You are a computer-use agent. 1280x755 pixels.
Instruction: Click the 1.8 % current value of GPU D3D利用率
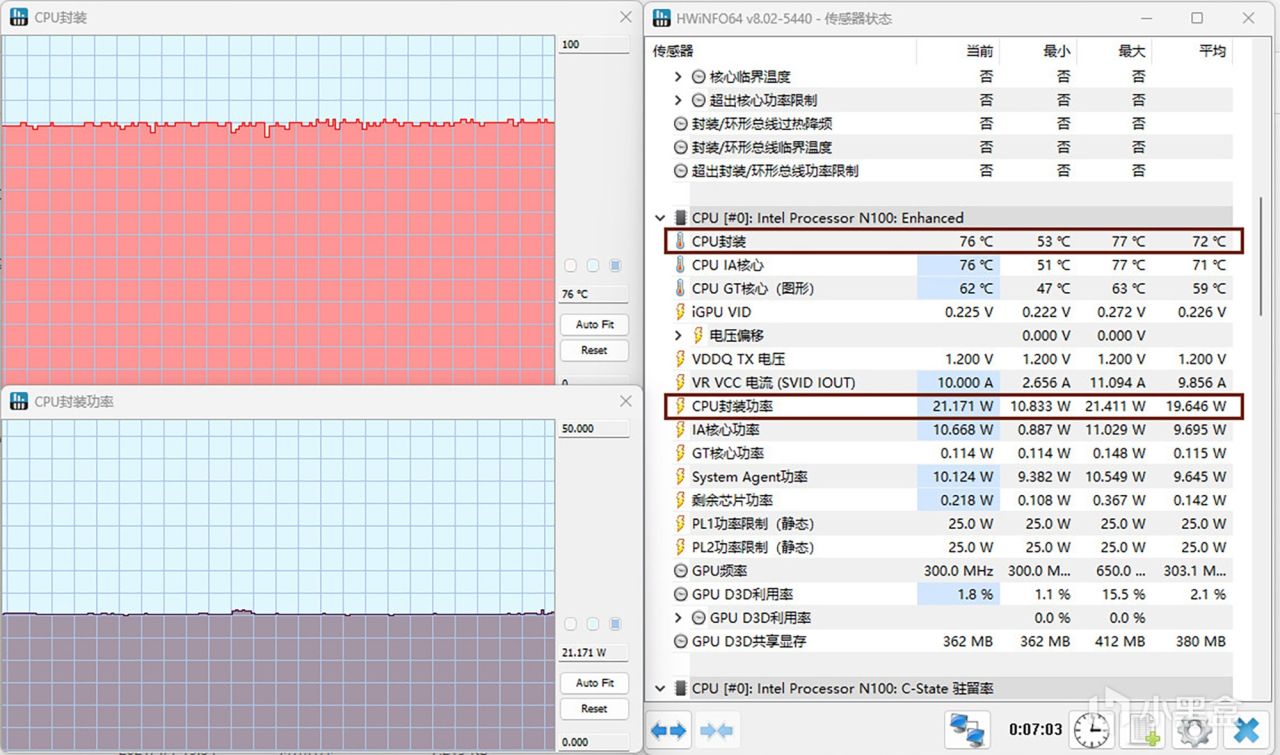(976, 594)
